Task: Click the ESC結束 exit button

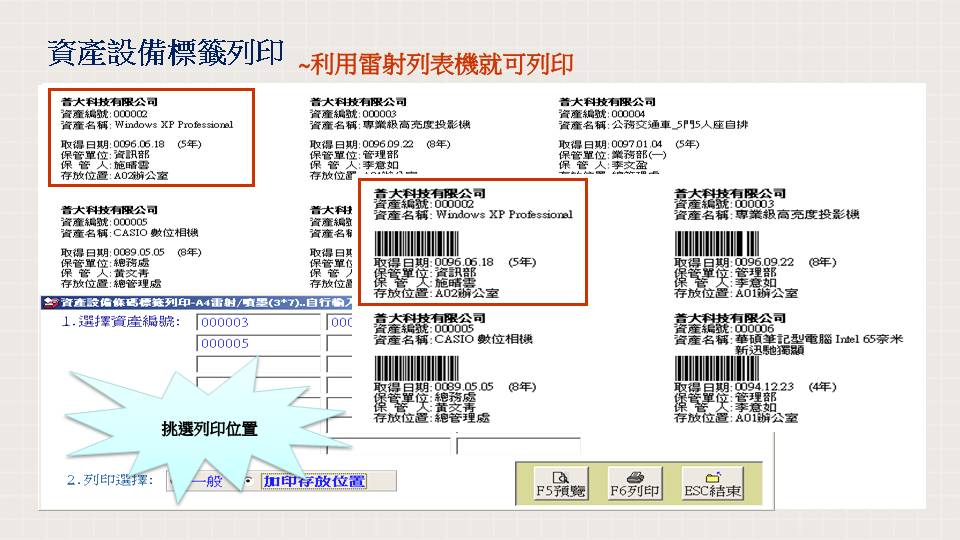Action: pyautogui.click(x=713, y=484)
